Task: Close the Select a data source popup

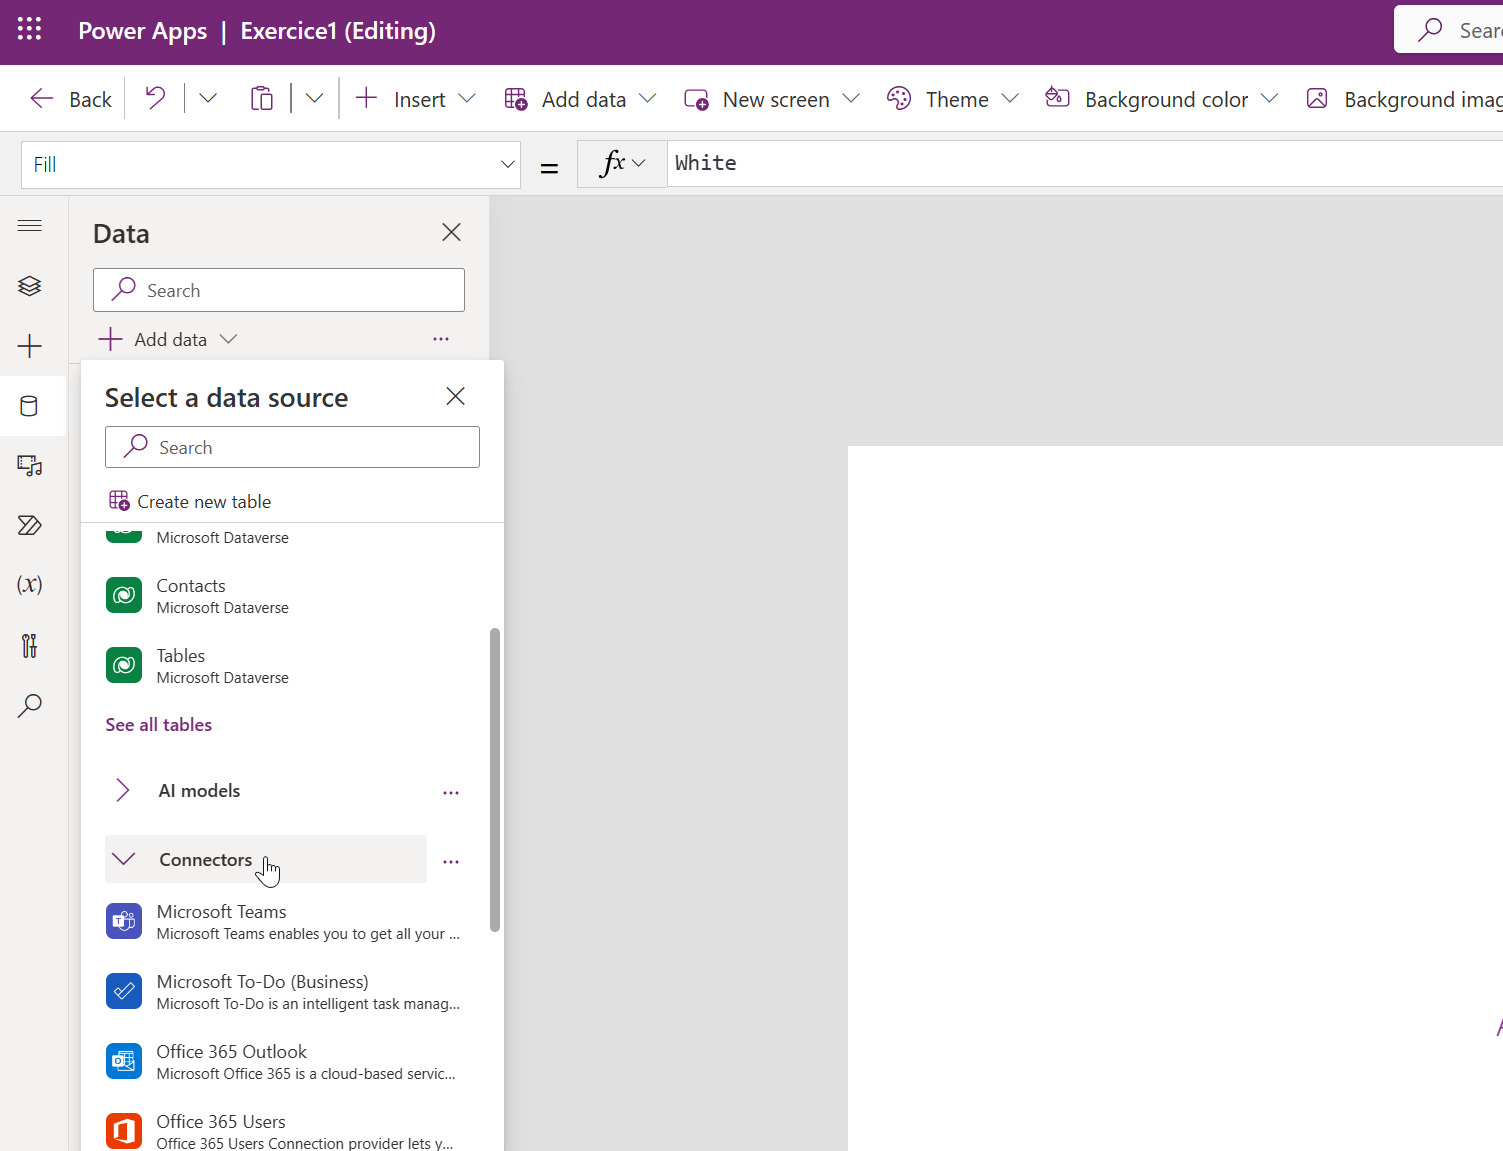Action: (455, 396)
